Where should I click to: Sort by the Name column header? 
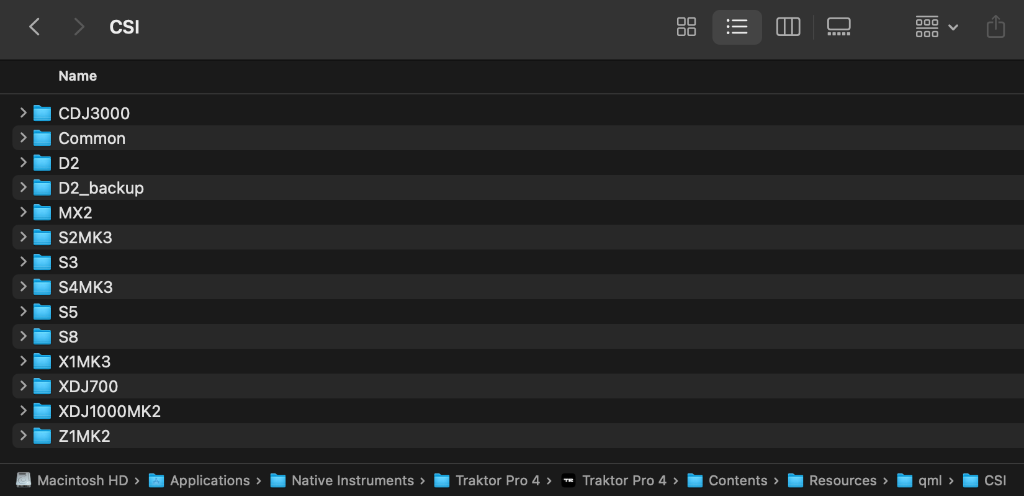[x=78, y=76]
